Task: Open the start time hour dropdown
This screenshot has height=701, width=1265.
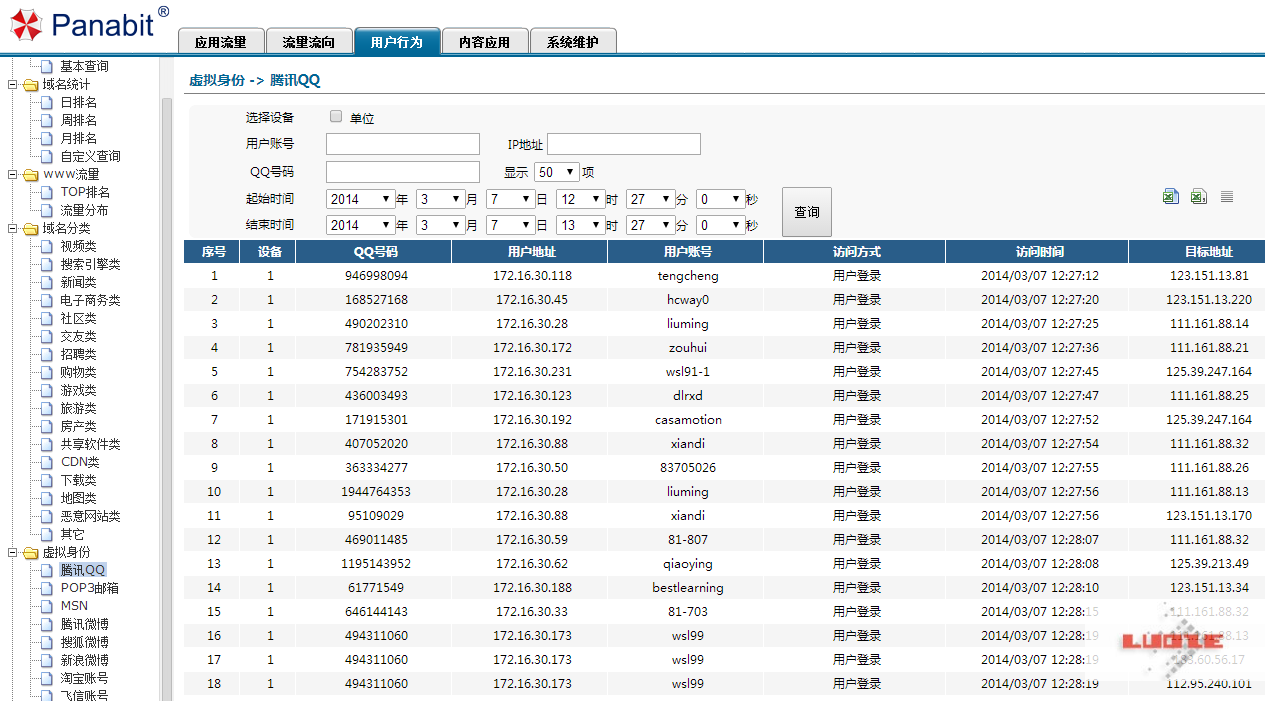Action: [x=580, y=199]
